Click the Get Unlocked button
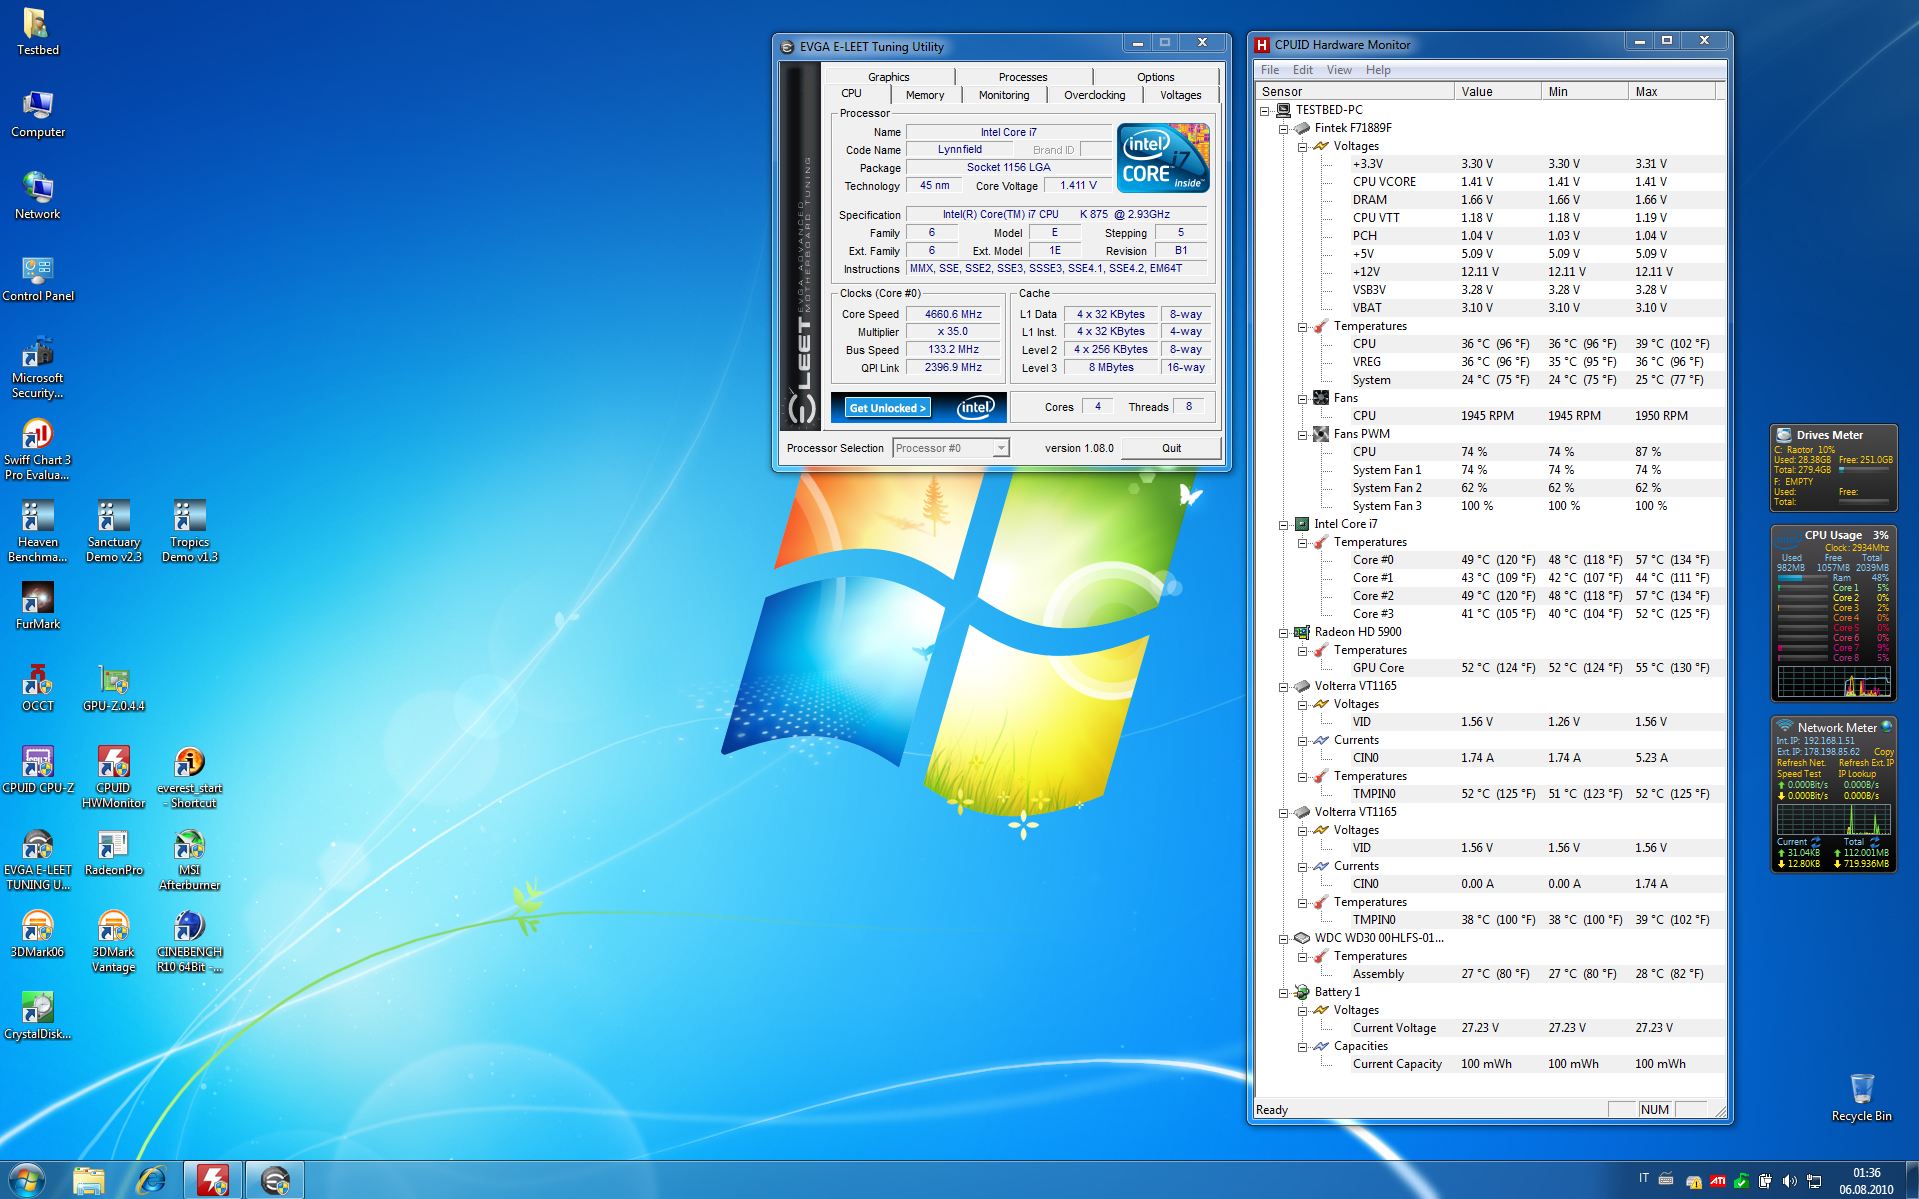The image size is (1919, 1199). pos(888,408)
